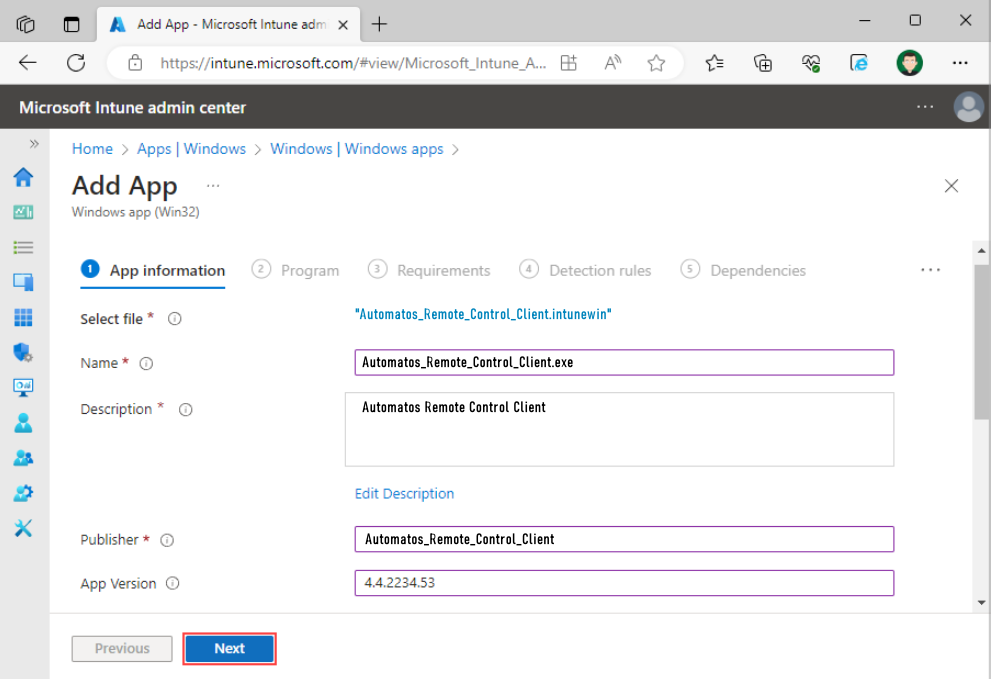Switch to the Program step tab
Screen dimensions: 991x679
tap(296, 271)
